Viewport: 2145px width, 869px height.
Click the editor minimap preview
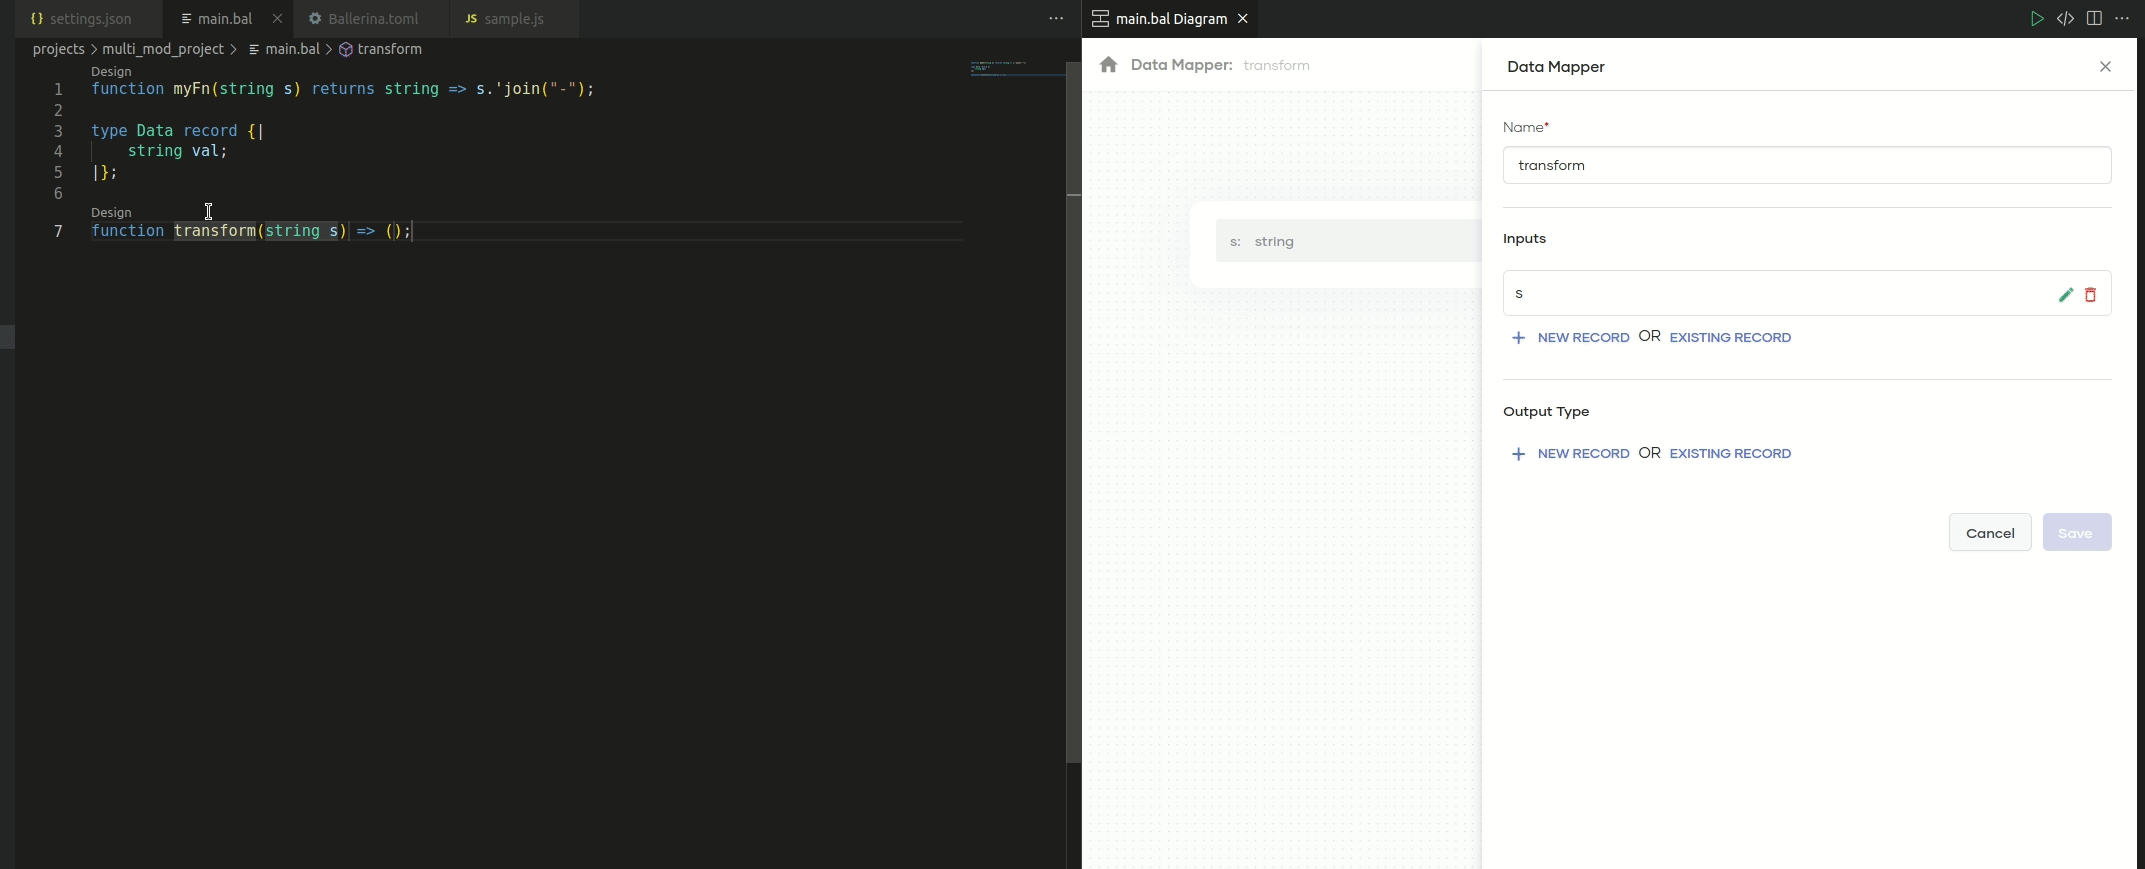[1017, 68]
